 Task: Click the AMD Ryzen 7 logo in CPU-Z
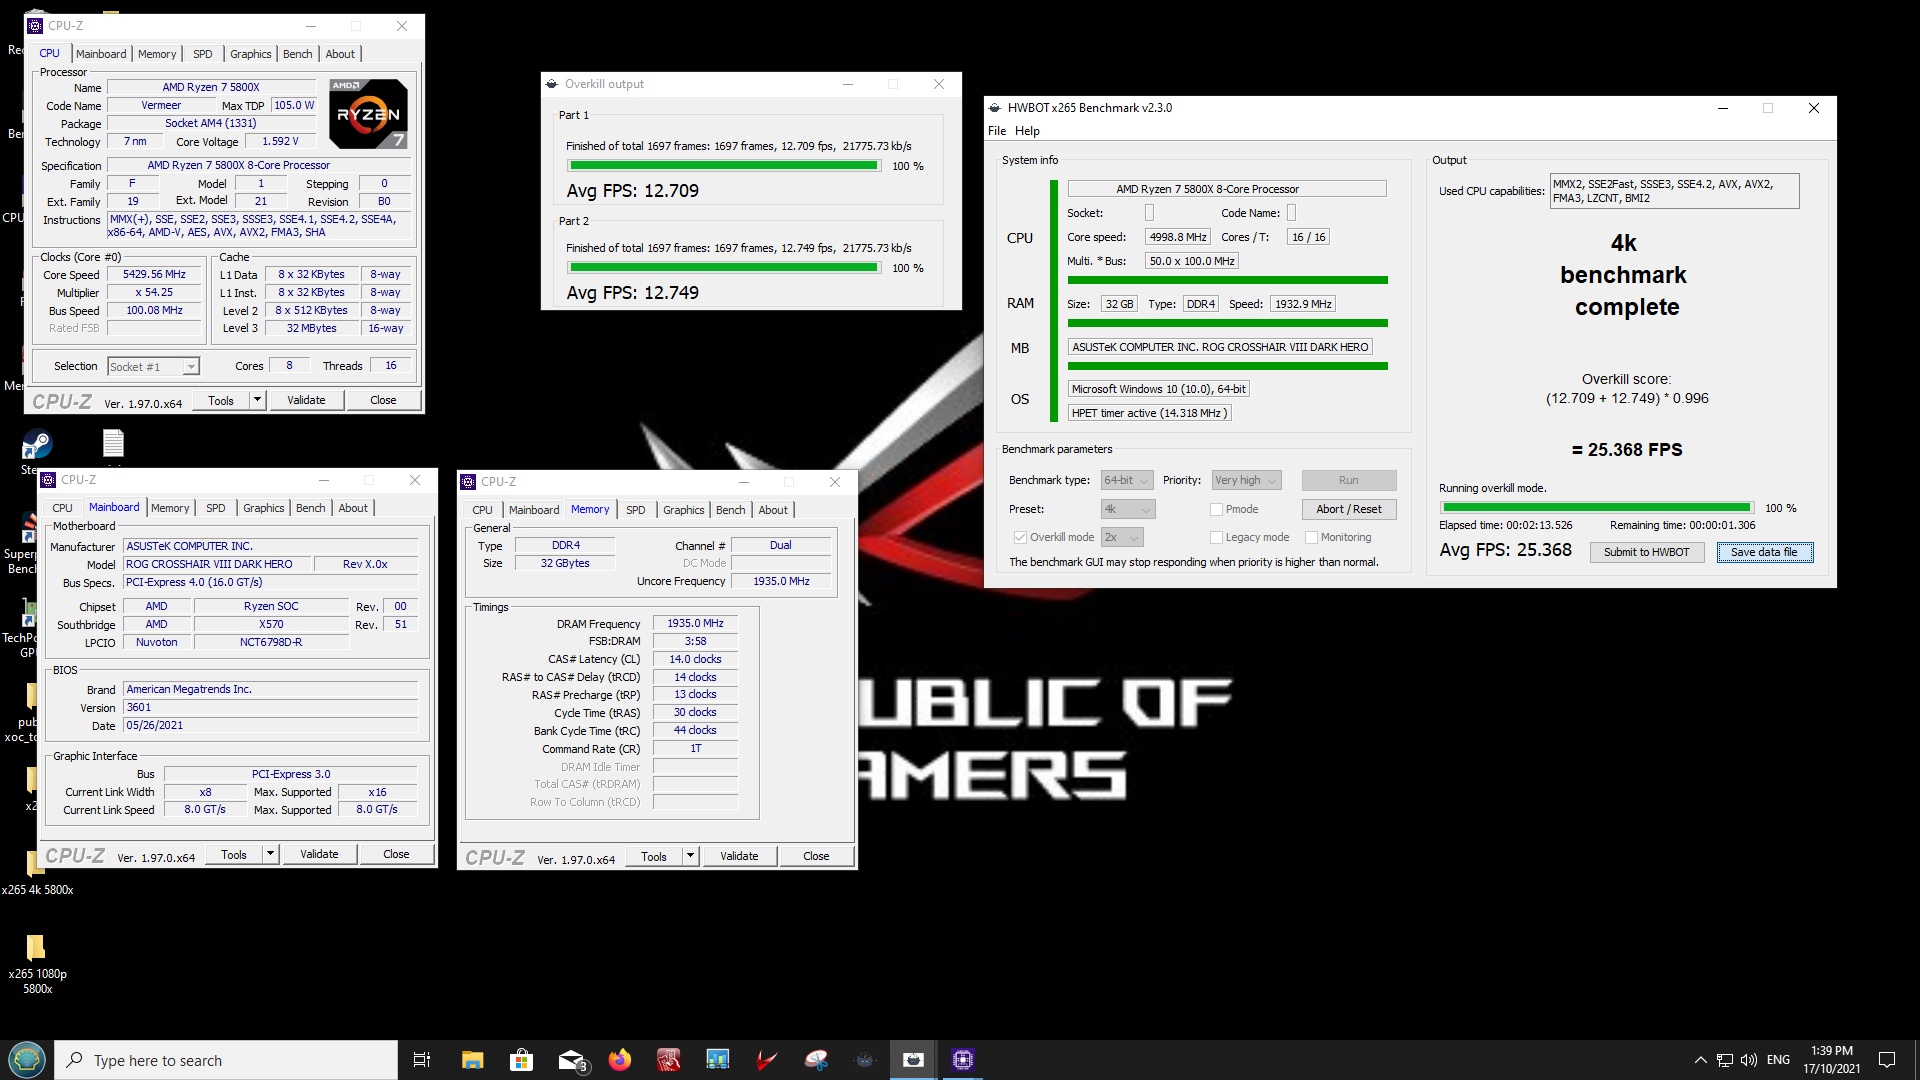click(x=367, y=114)
